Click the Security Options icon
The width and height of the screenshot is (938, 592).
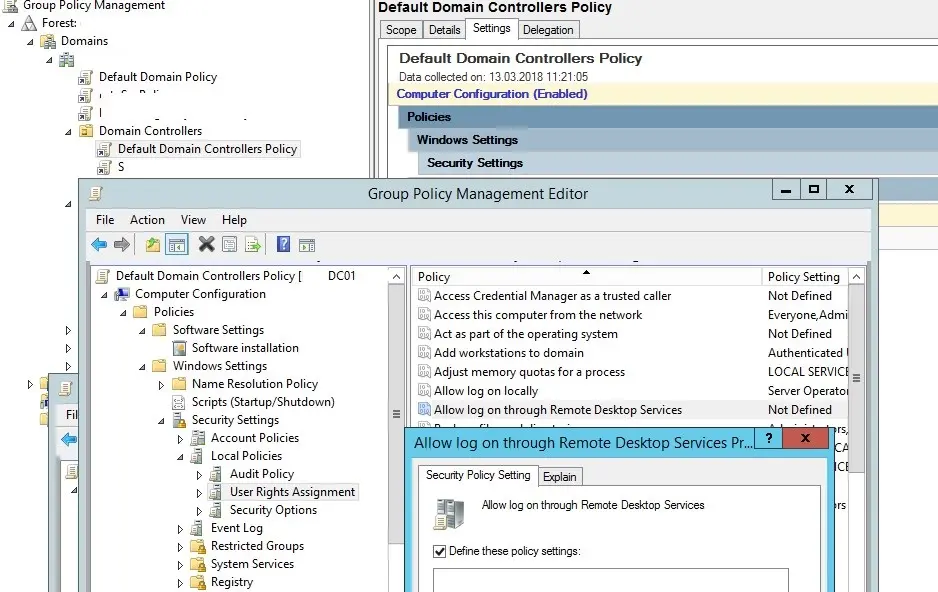coord(215,511)
